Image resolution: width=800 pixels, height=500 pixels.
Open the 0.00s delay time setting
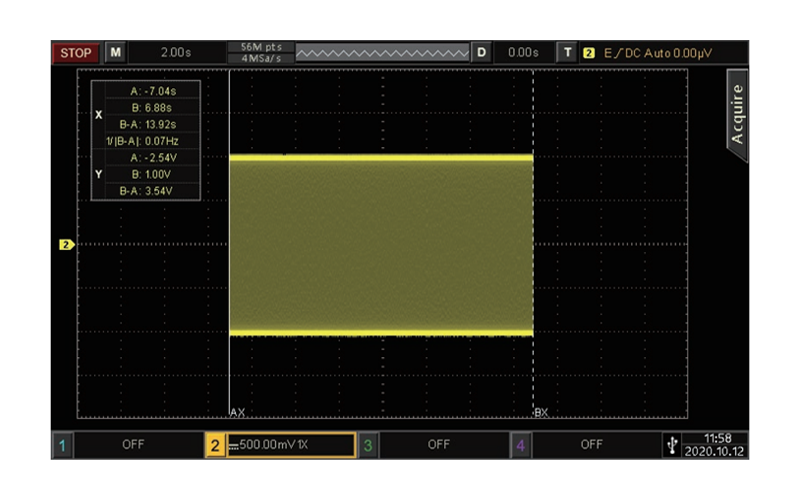point(523,53)
